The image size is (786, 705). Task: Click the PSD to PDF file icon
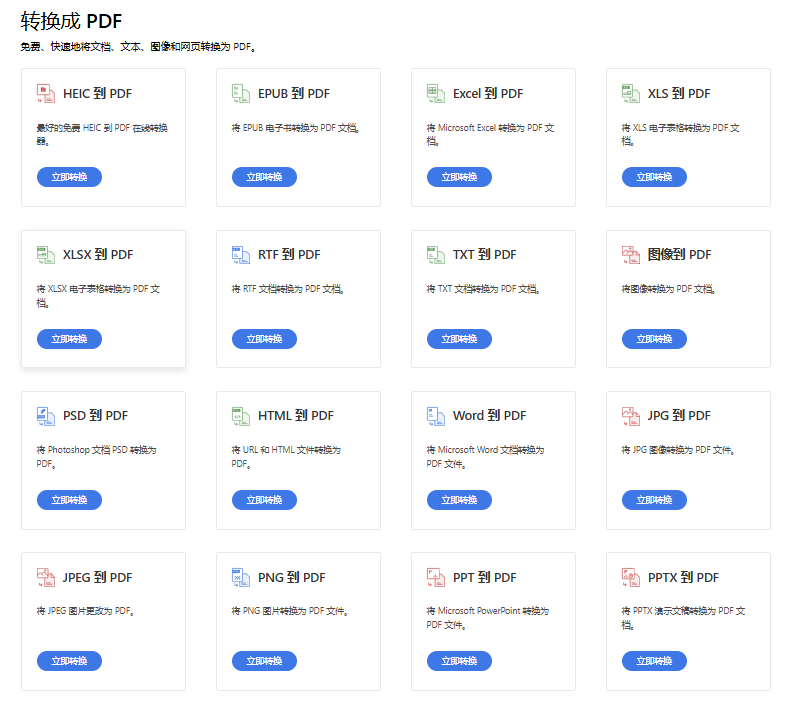(45, 416)
